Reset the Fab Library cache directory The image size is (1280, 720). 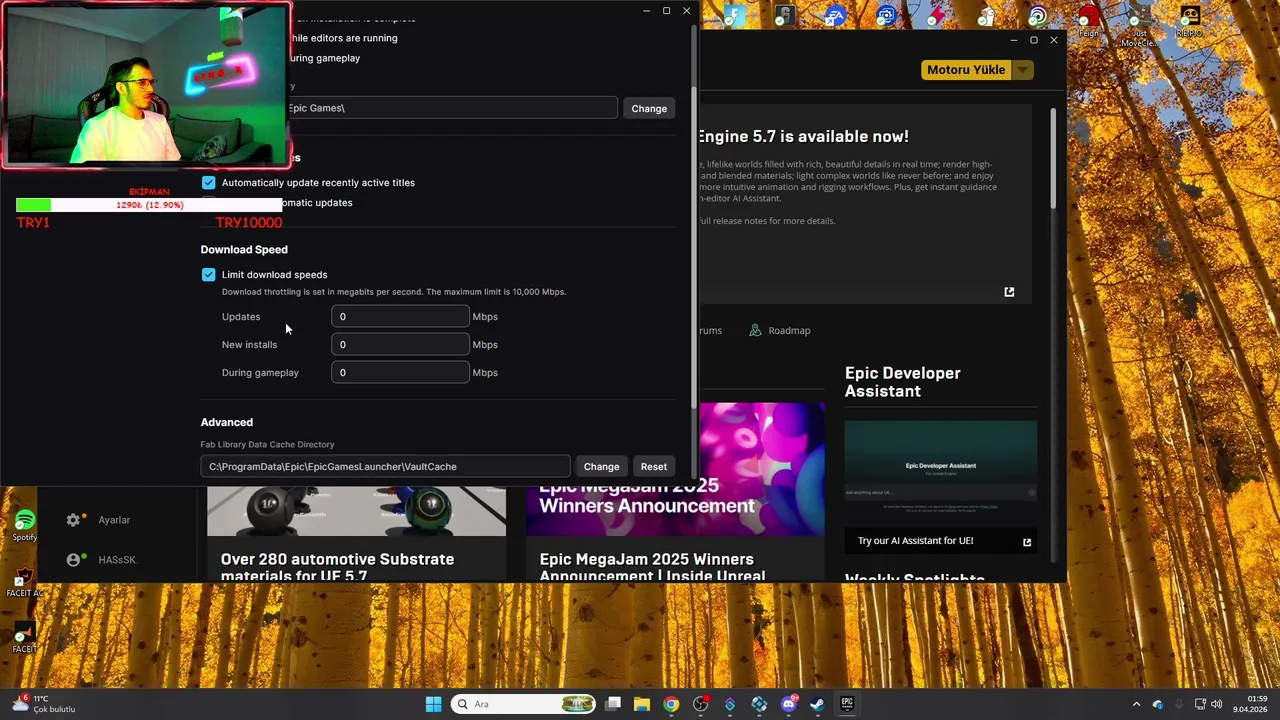[654, 467]
